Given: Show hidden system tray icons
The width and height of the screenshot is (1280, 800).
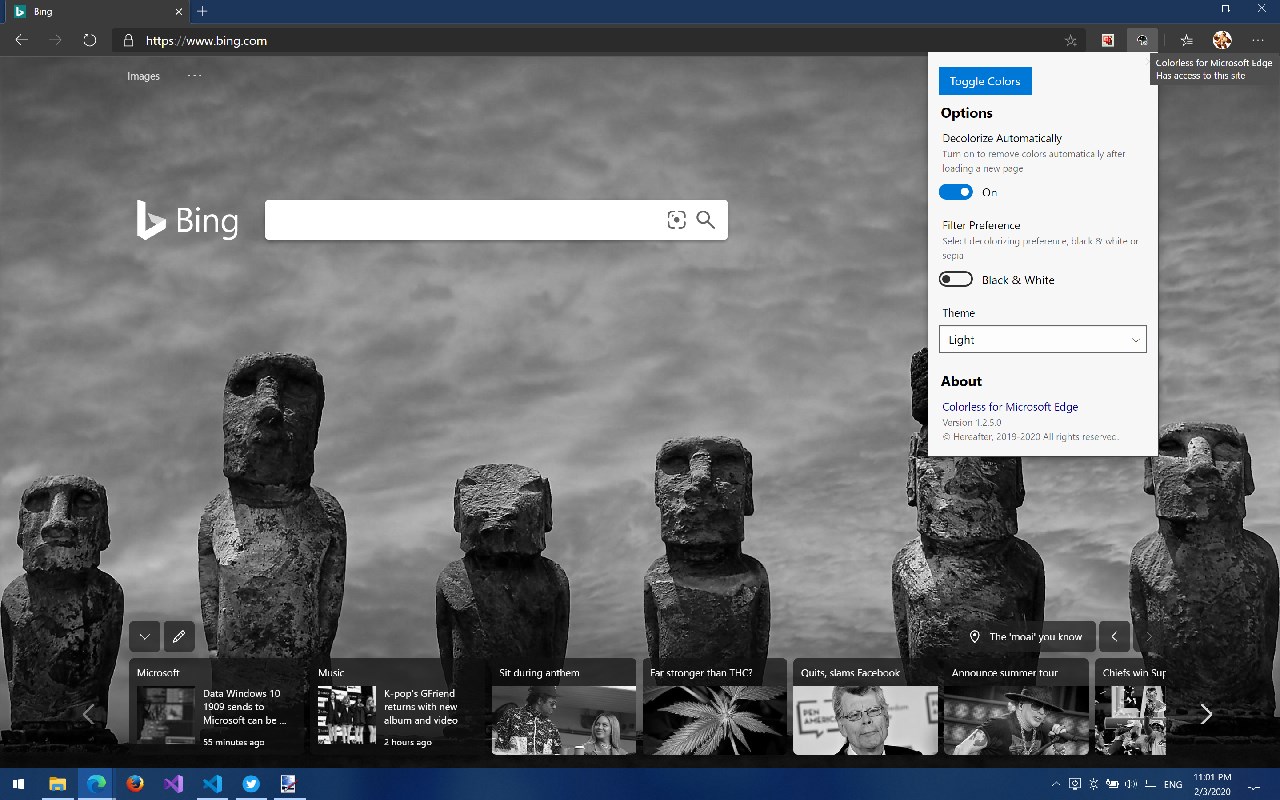Looking at the screenshot, I should pos(1057,784).
